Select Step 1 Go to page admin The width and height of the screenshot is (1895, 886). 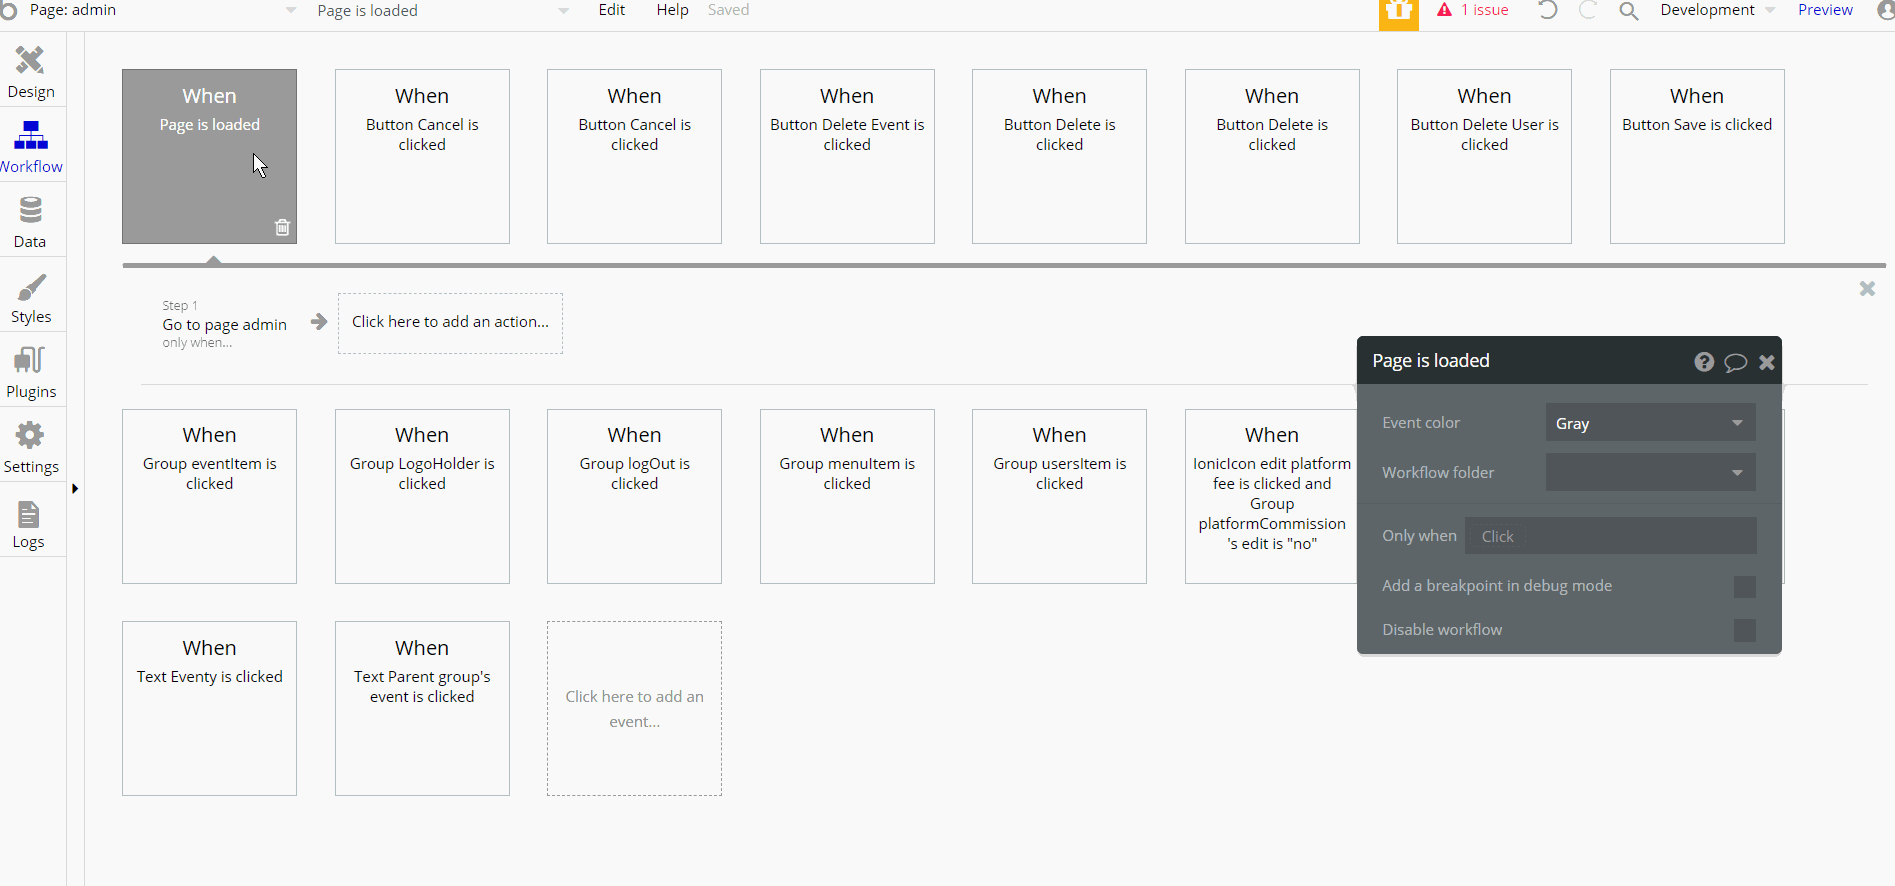coord(225,325)
